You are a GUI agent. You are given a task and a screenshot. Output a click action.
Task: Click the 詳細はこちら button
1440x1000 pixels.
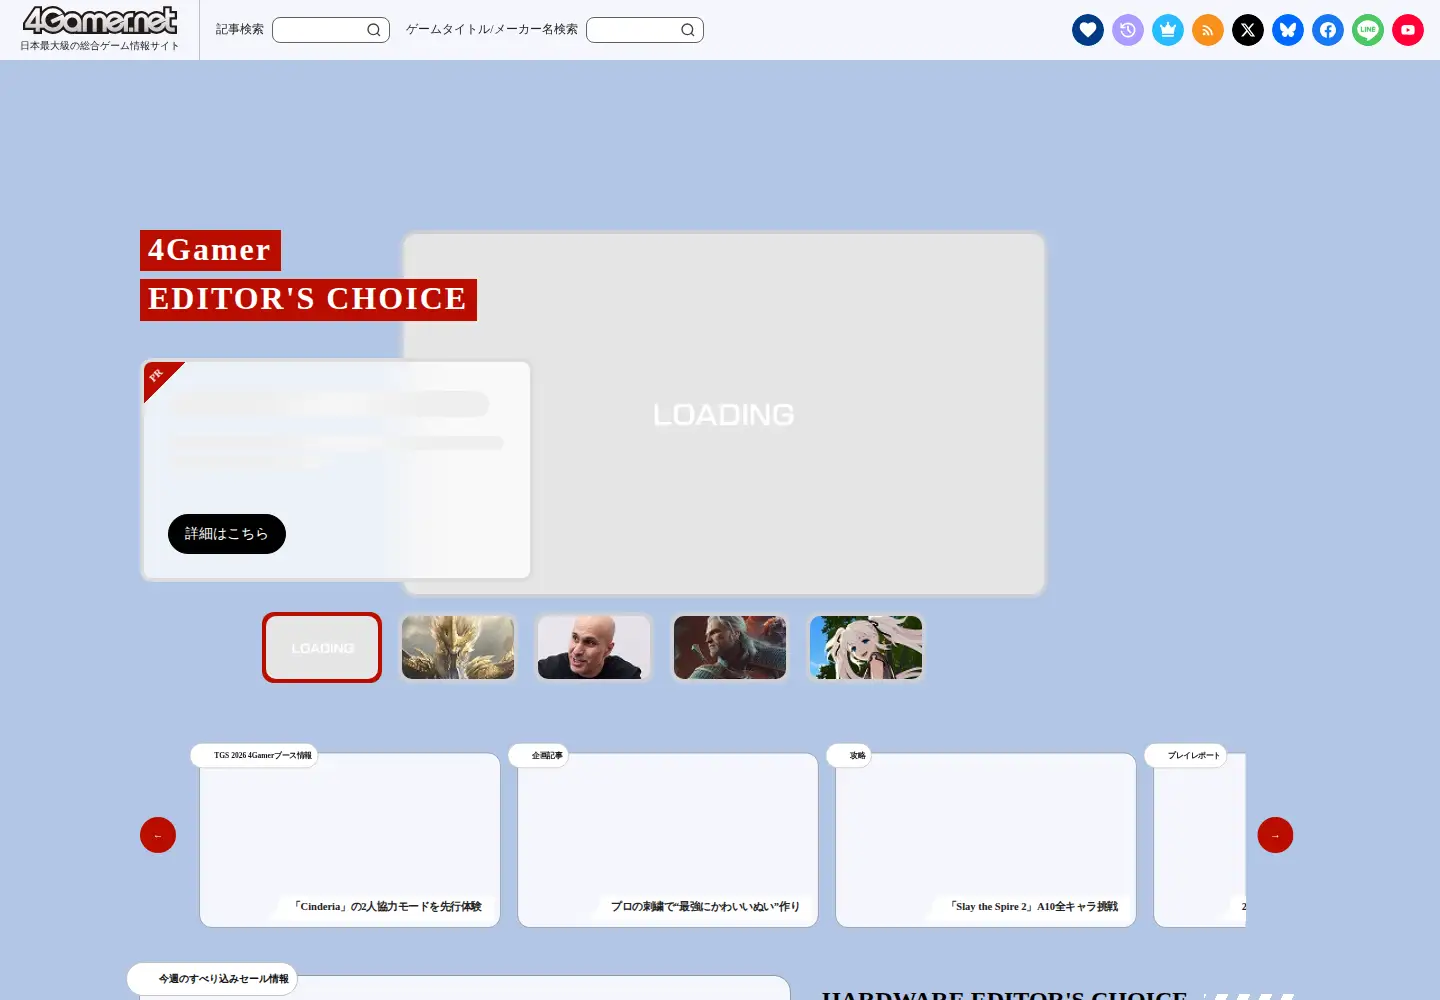[227, 534]
